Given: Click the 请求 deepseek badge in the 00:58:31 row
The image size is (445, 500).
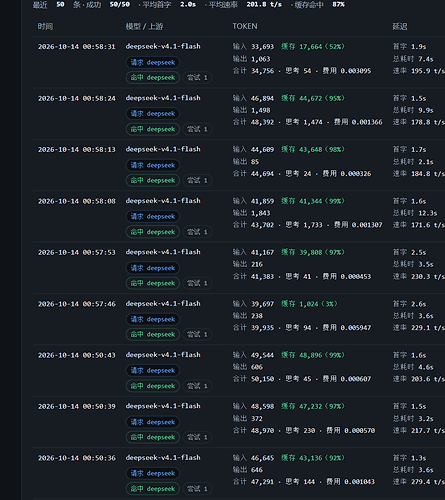Looking at the screenshot, I should click(x=153, y=62).
